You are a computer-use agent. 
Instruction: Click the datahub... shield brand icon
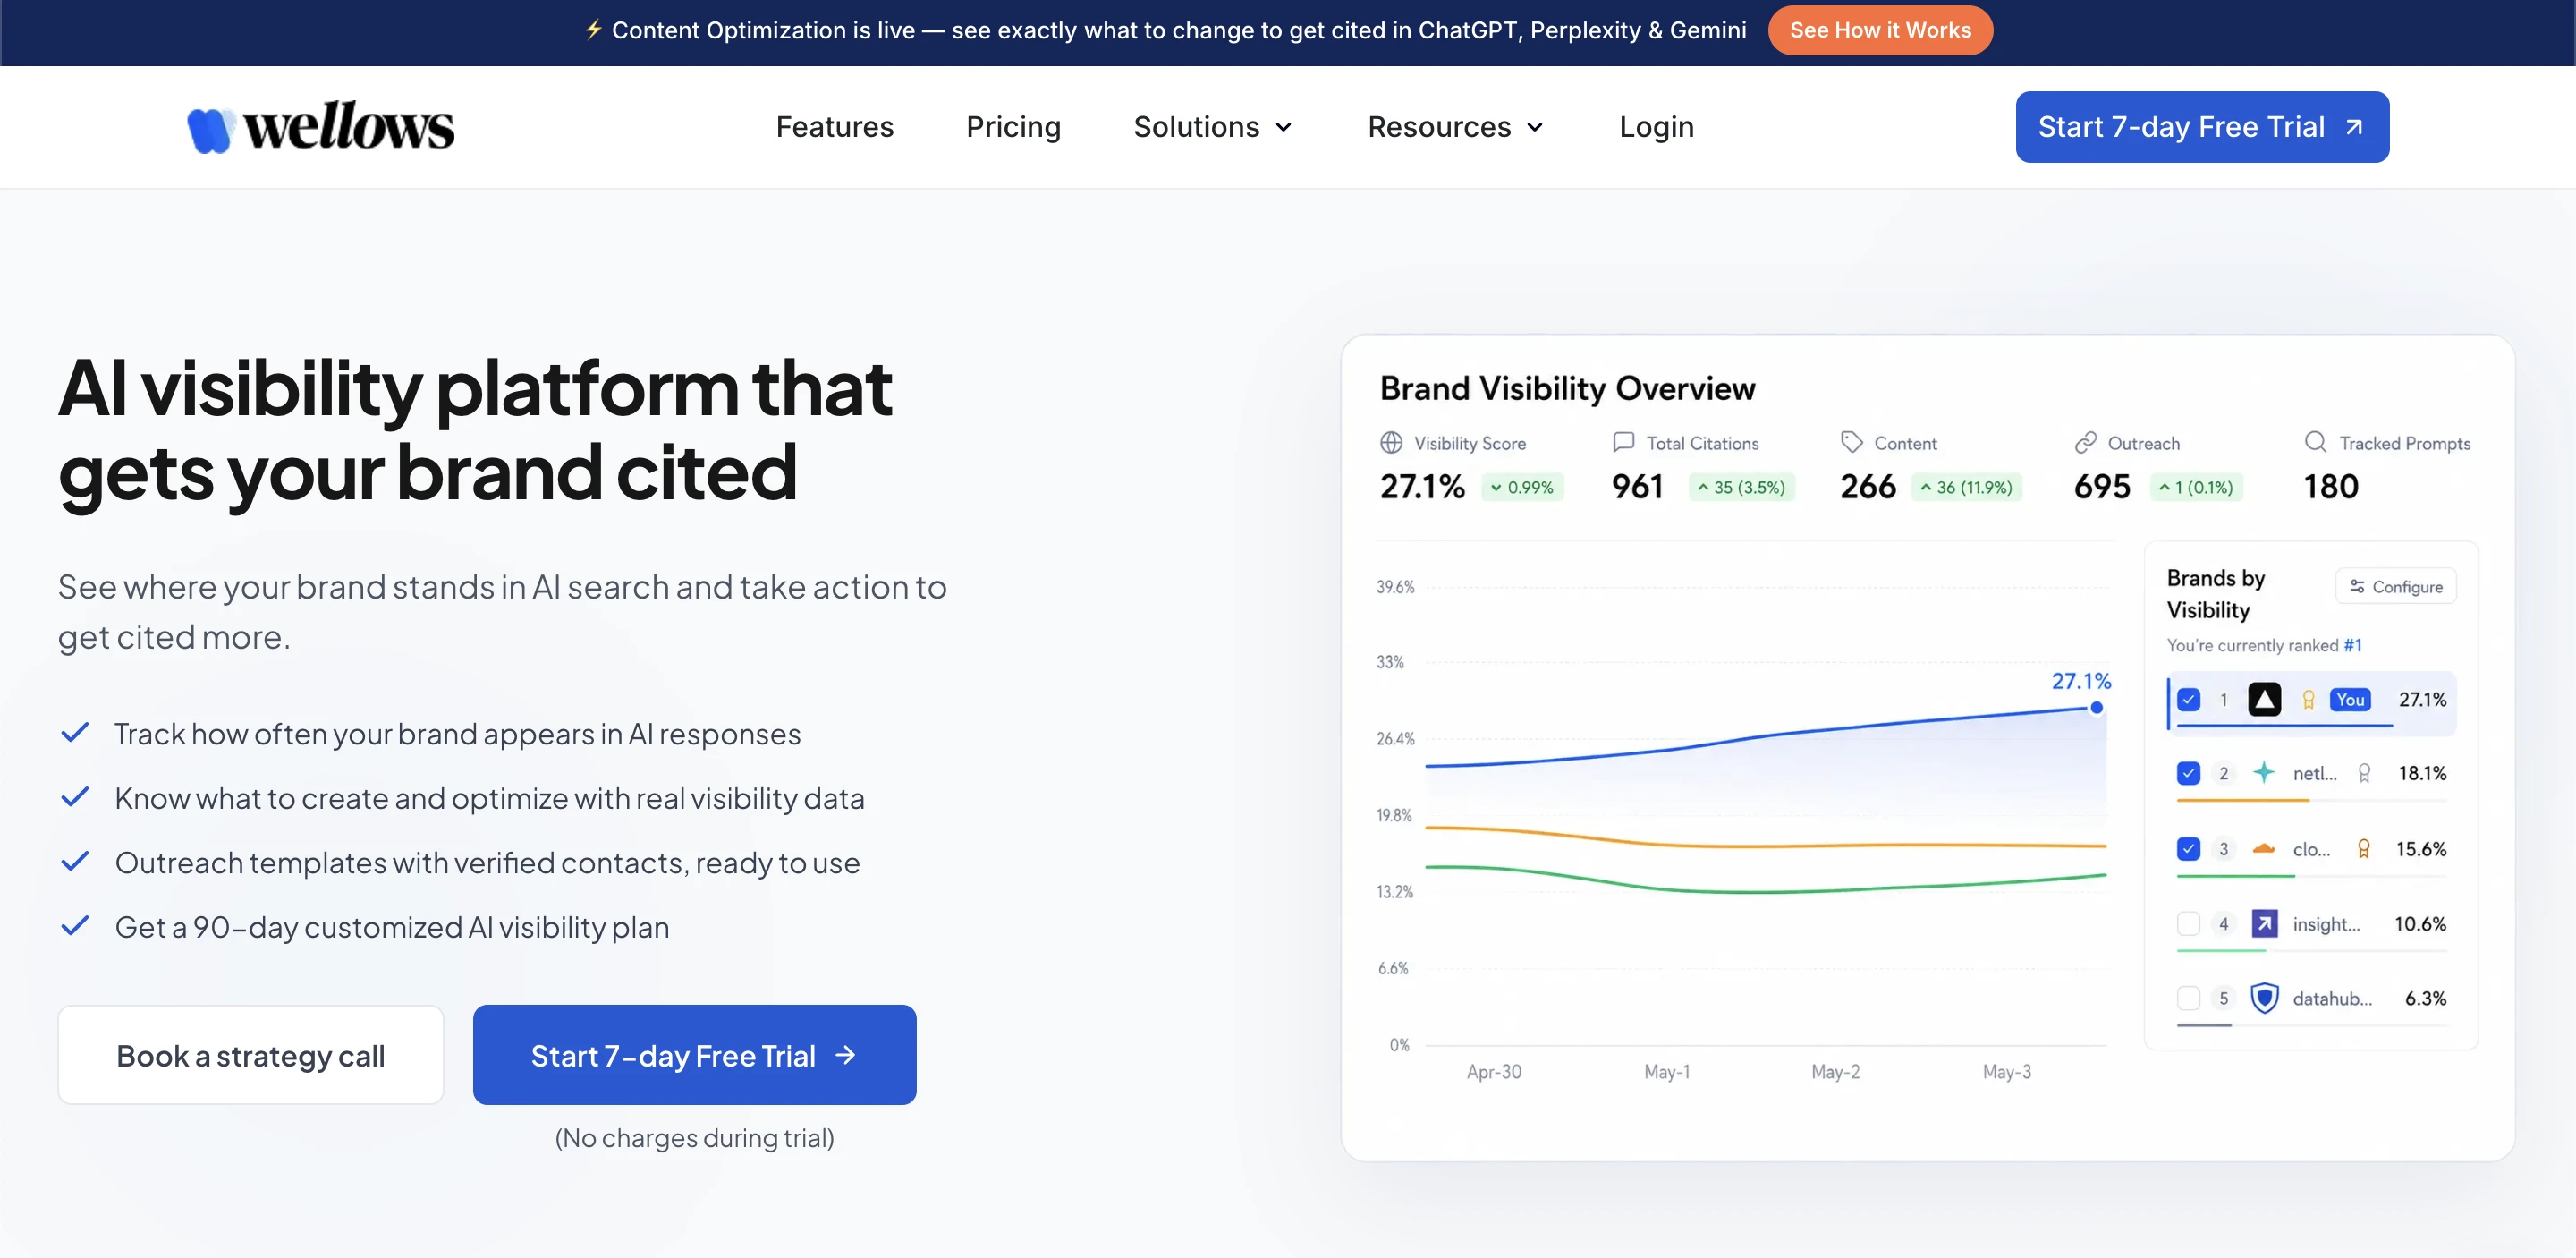(2264, 998)
